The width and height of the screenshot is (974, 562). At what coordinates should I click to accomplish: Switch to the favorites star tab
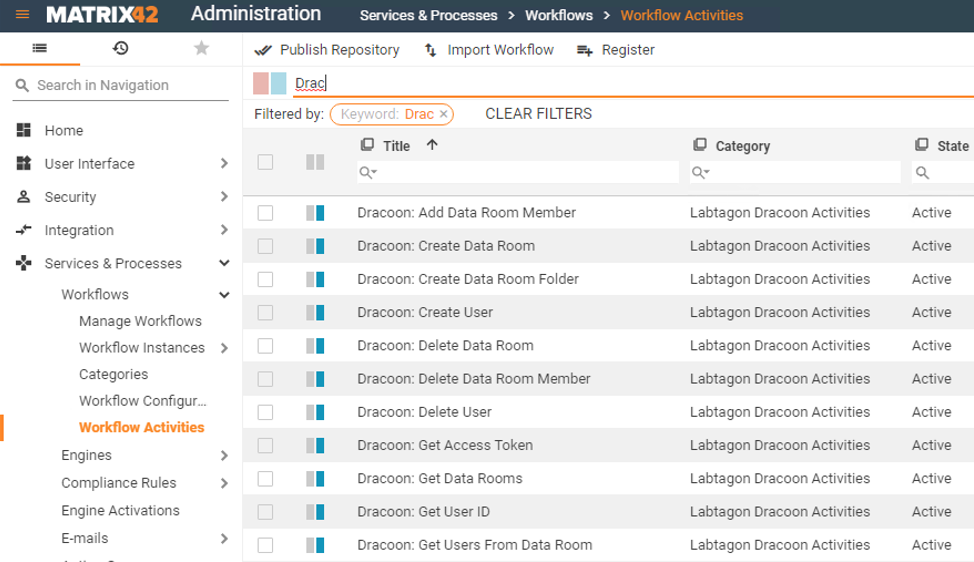pos(201,48)
